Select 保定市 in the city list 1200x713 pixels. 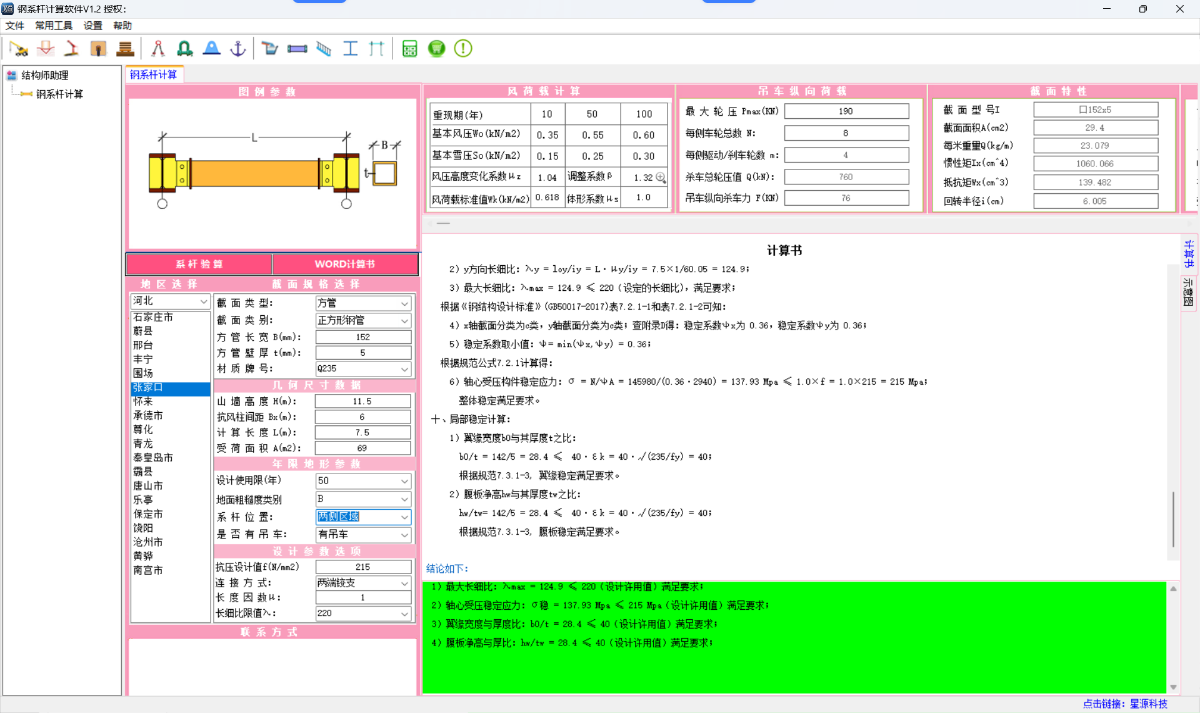[170, 513]
